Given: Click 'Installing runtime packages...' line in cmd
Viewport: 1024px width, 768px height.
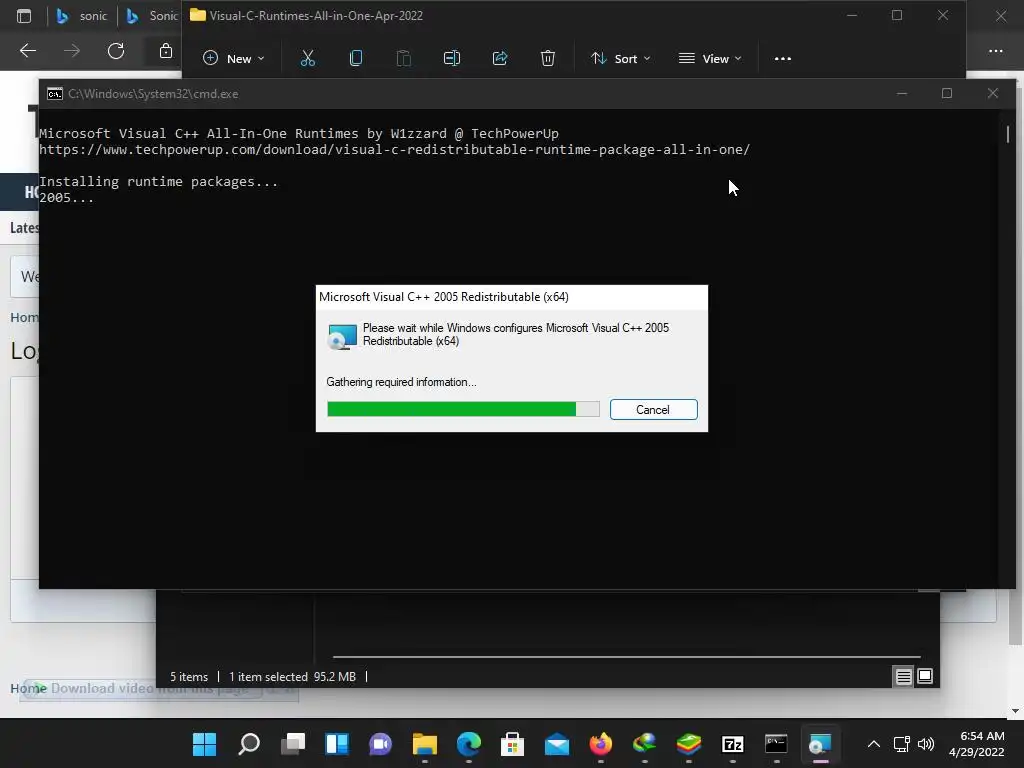Looking at the screenshot, I should tap(159, 182).
